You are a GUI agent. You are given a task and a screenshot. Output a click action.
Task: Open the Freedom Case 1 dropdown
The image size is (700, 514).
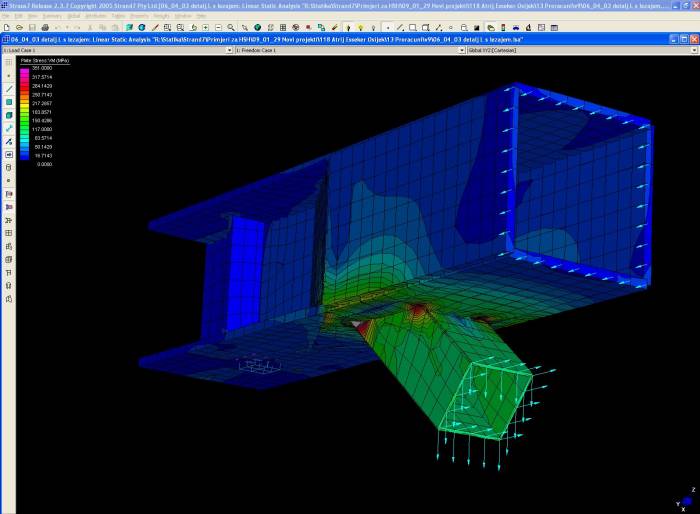pyautogui.click(x=461, y=49)
